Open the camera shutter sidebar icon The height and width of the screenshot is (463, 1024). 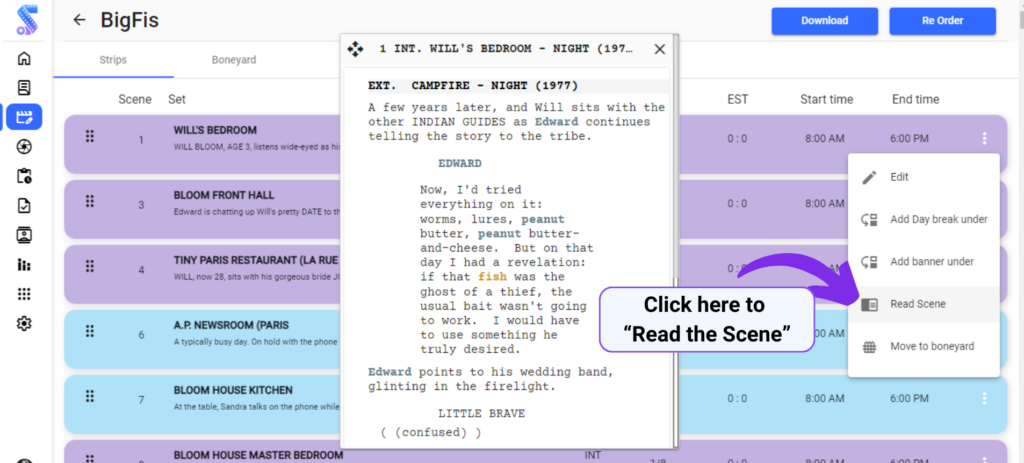(24, 147)
